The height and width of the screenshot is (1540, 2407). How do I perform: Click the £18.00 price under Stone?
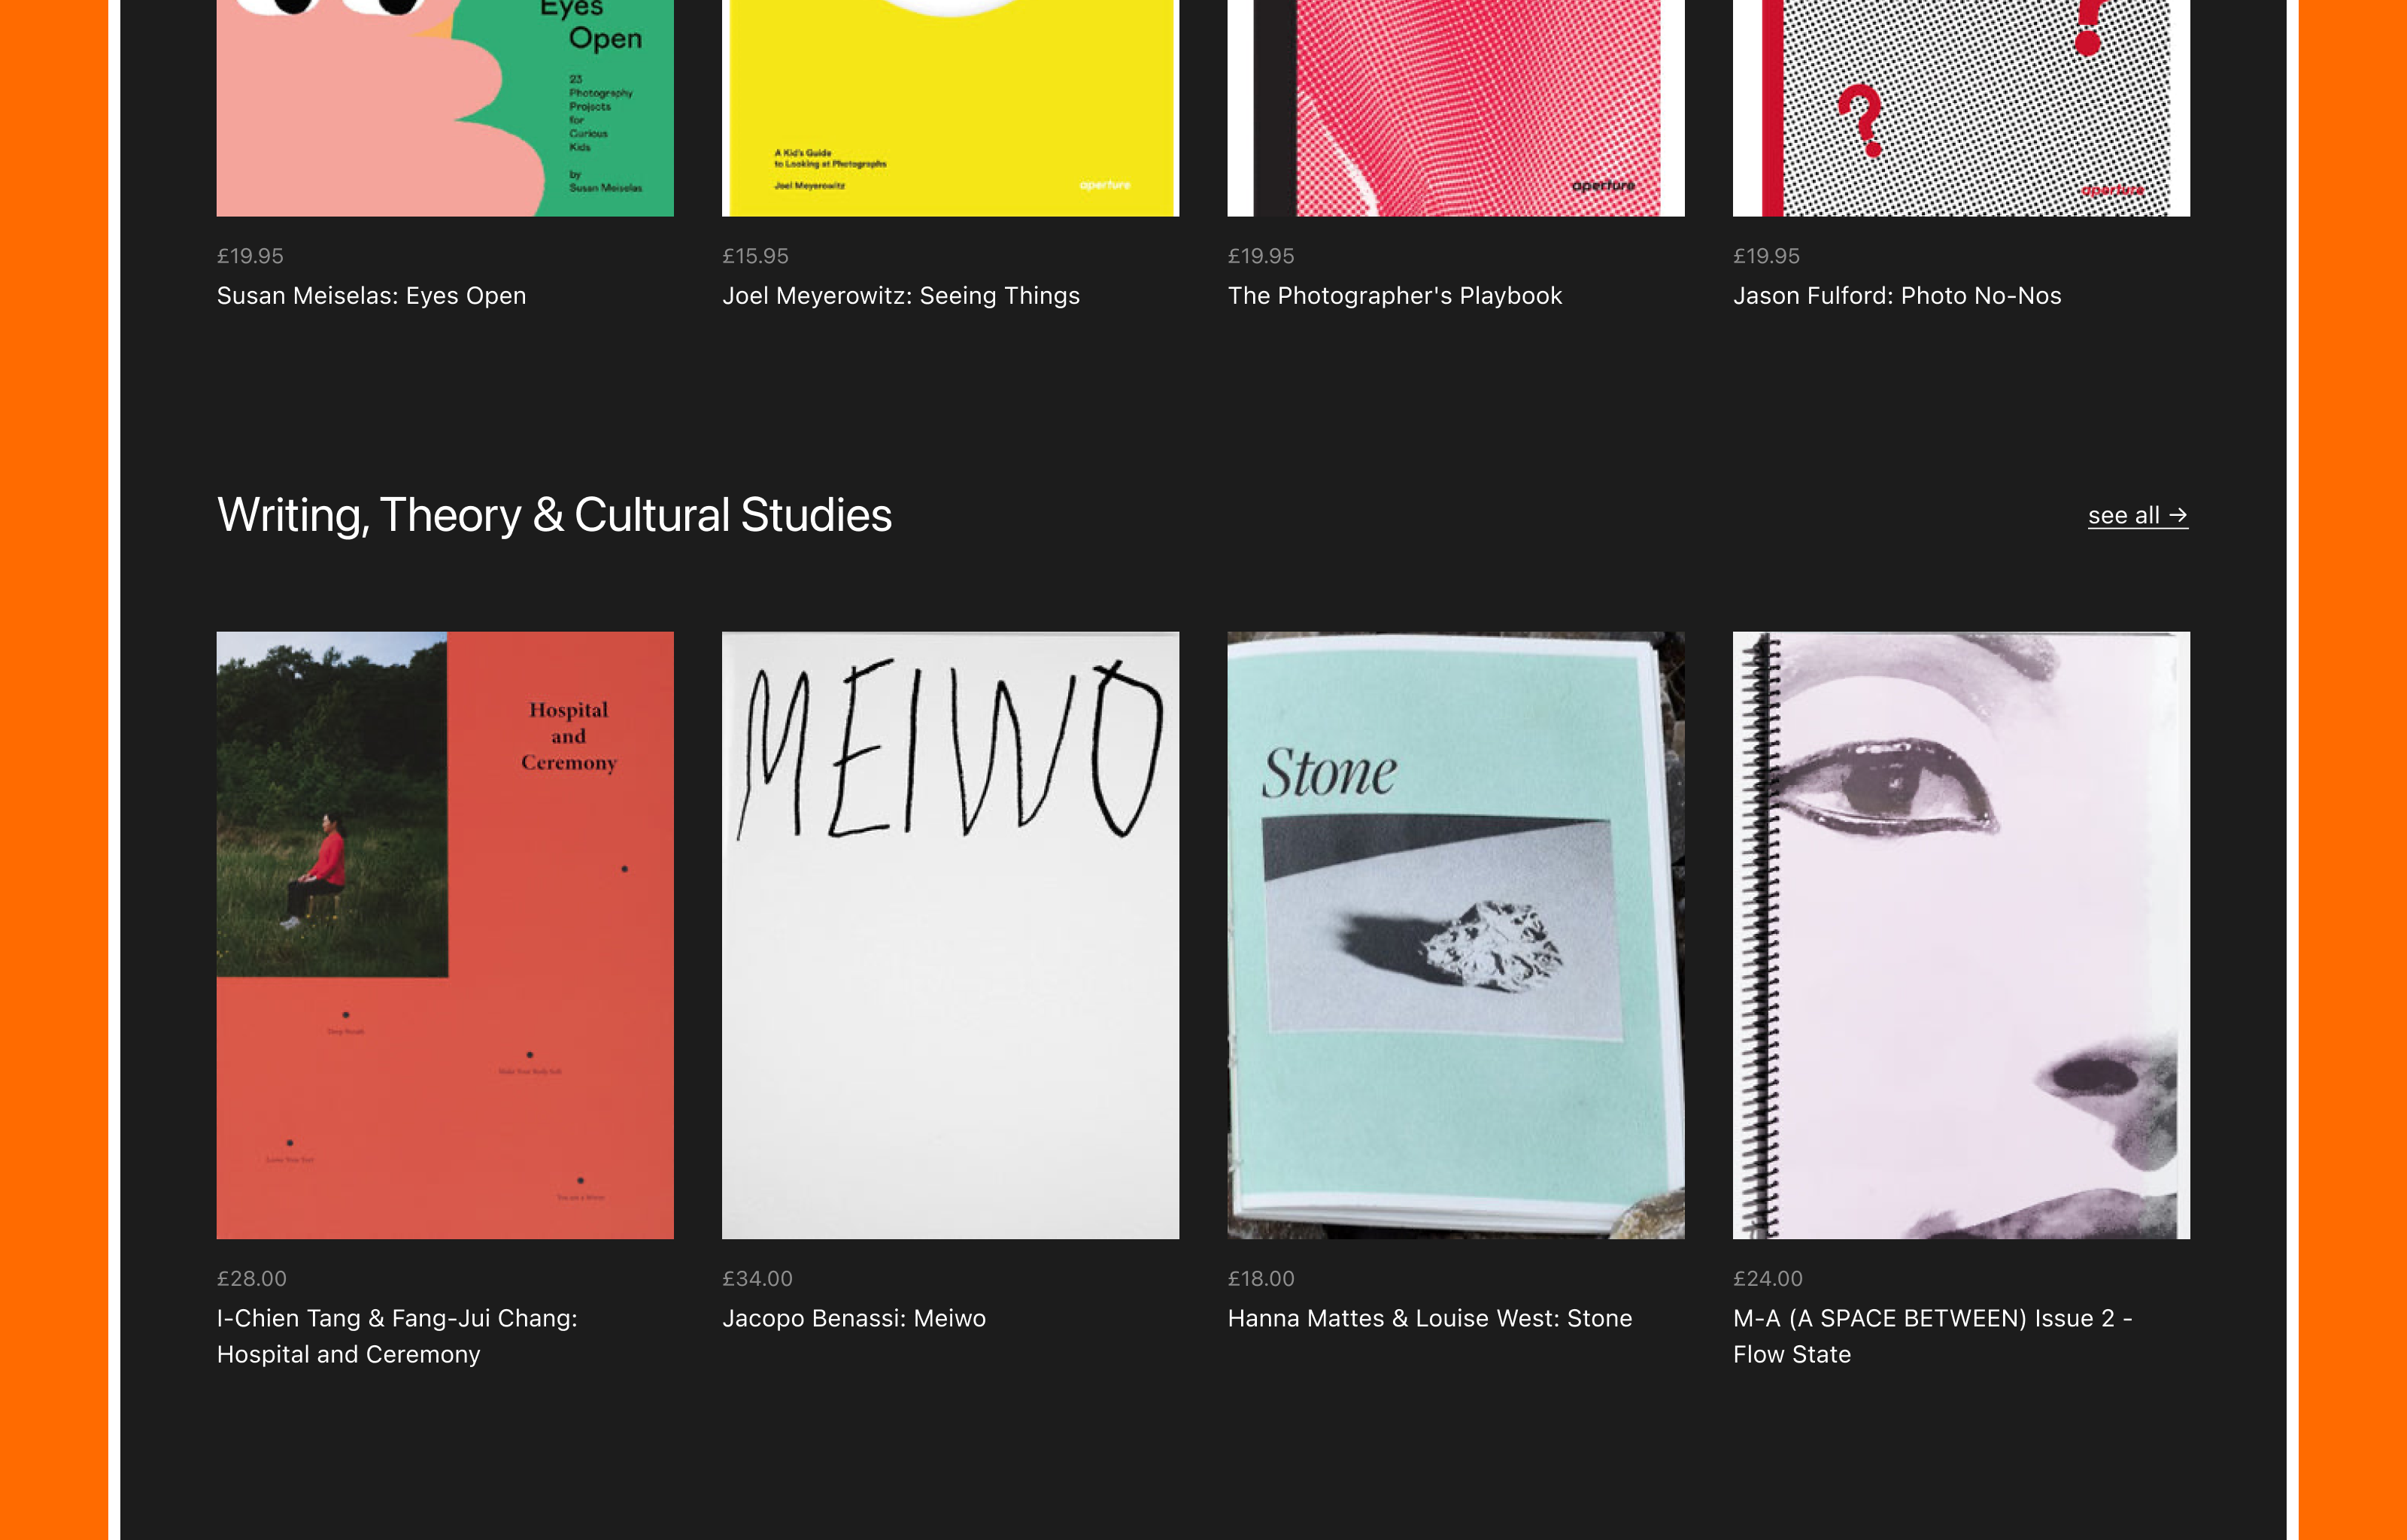(1260, 1278)
